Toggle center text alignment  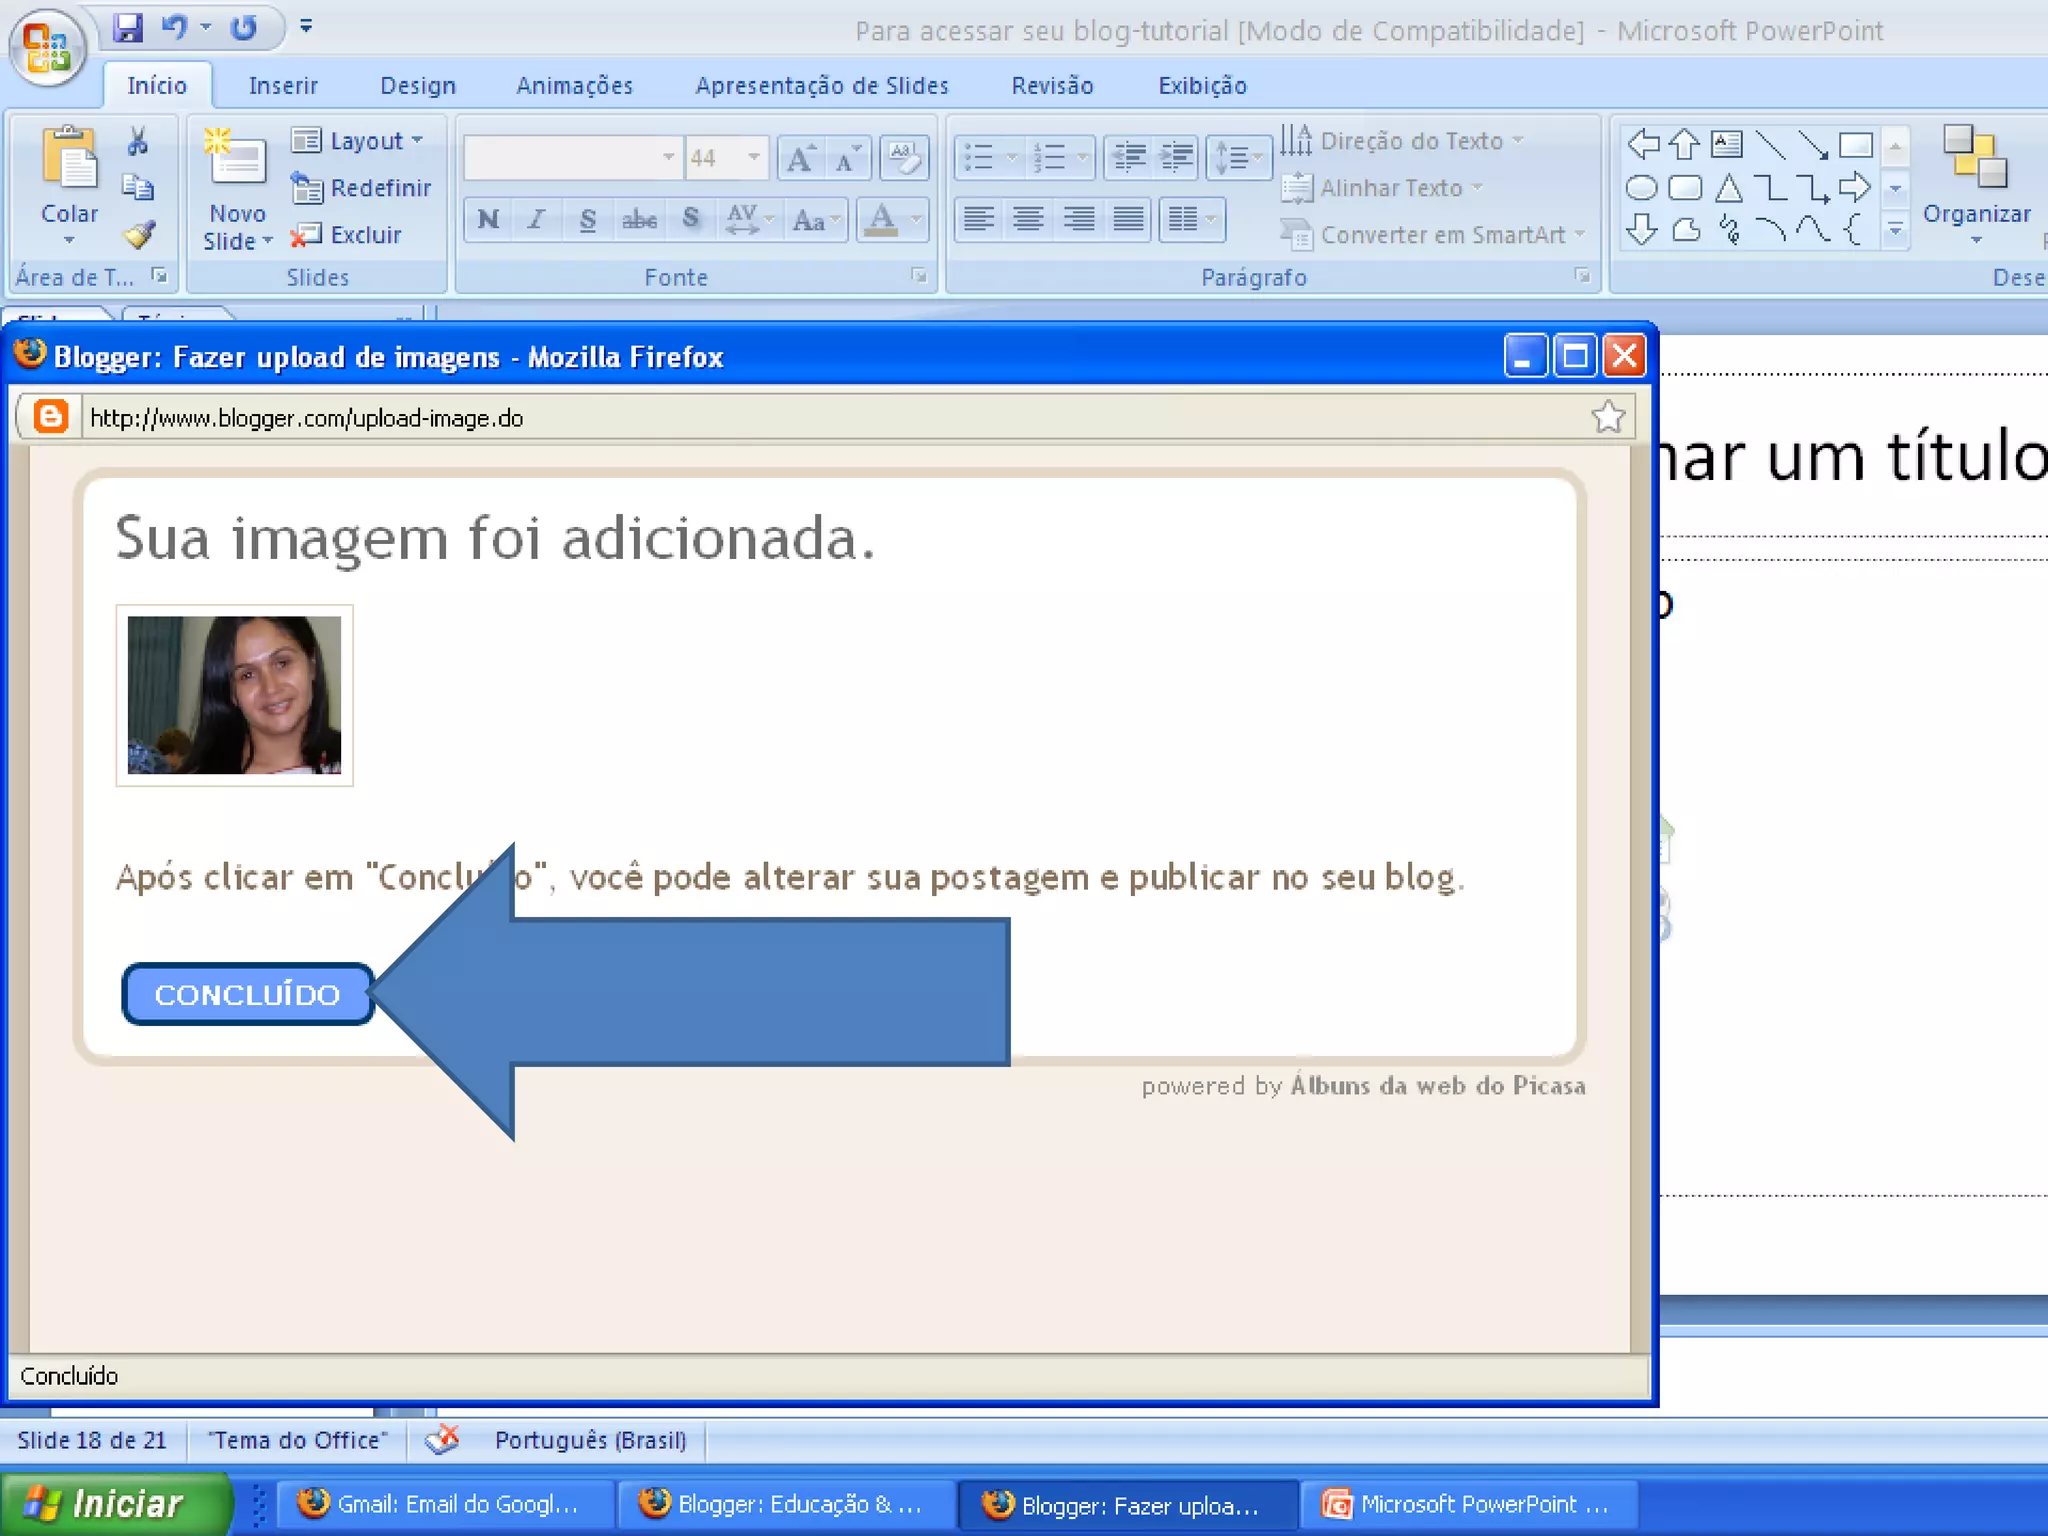[x=1028, y=219]
